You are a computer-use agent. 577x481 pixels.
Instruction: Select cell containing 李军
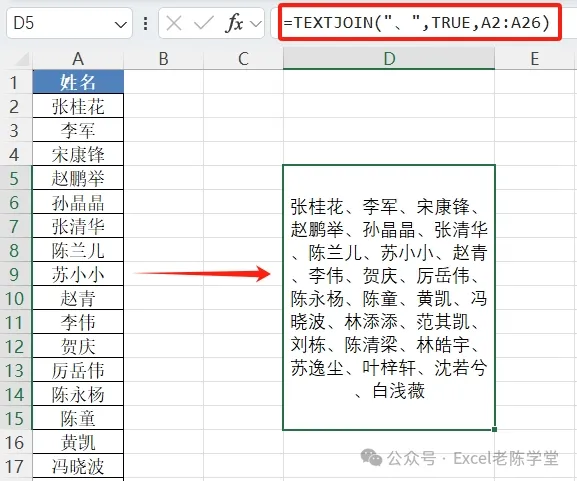tap(78, 130)
